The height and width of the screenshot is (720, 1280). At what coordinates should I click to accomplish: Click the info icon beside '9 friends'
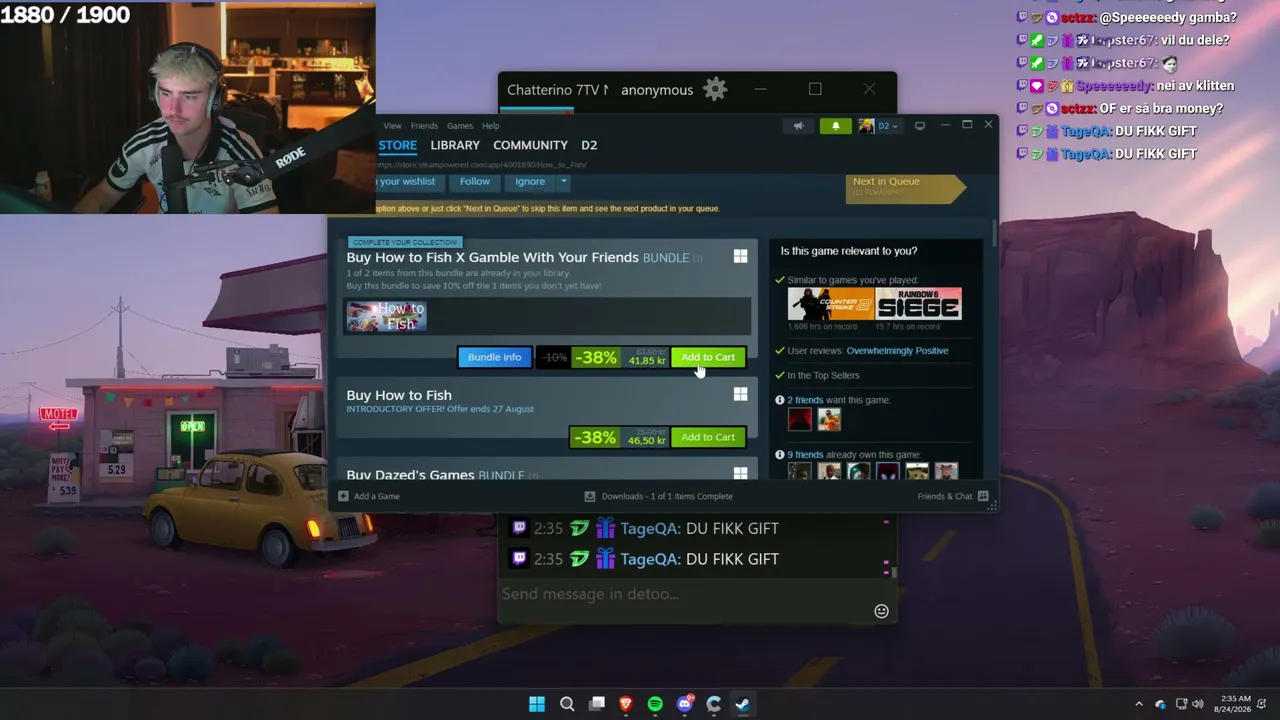coord(780,455)
